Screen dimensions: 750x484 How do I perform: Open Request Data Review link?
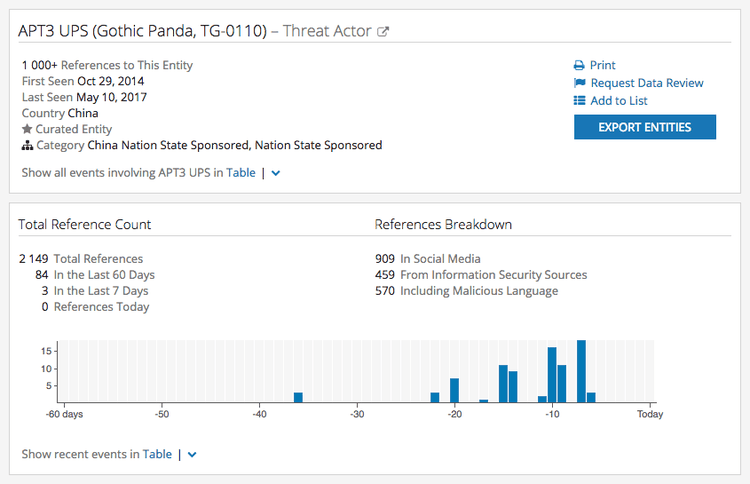pyautogui.click(x=647, y=83)
